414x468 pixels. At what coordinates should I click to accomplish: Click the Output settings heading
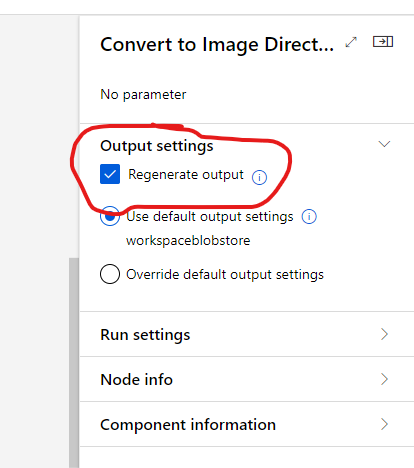coord(157,146)
